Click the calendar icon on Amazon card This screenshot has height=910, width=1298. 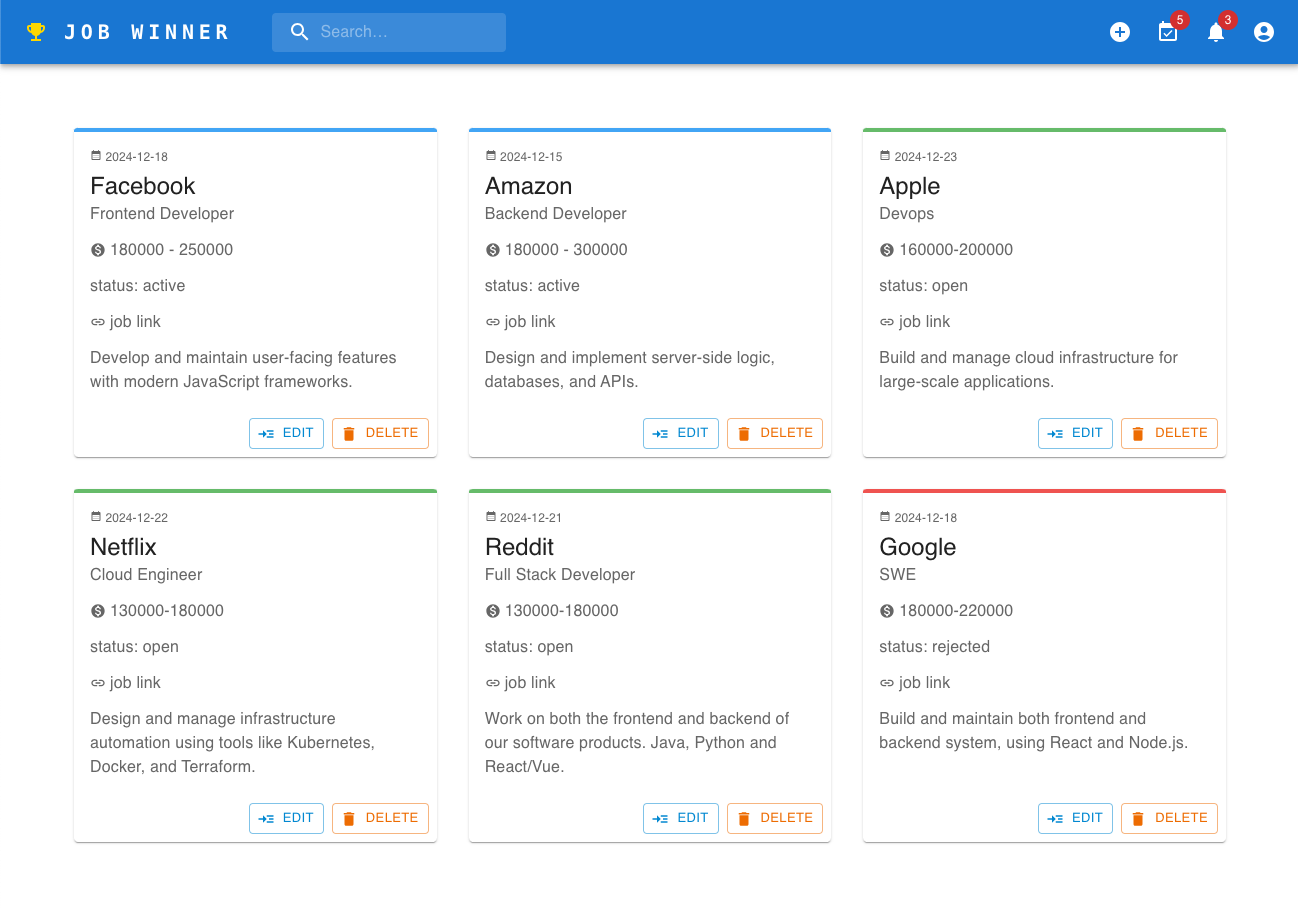491,156
